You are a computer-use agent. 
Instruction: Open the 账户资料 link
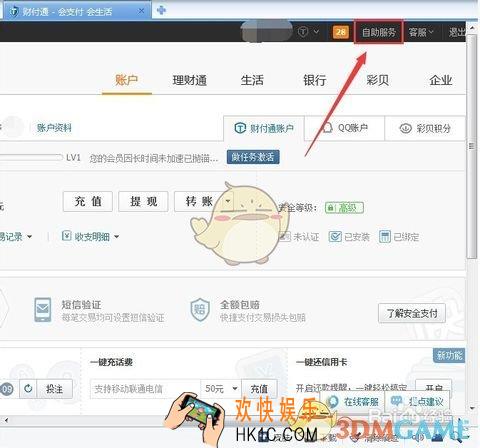point(54,128)
